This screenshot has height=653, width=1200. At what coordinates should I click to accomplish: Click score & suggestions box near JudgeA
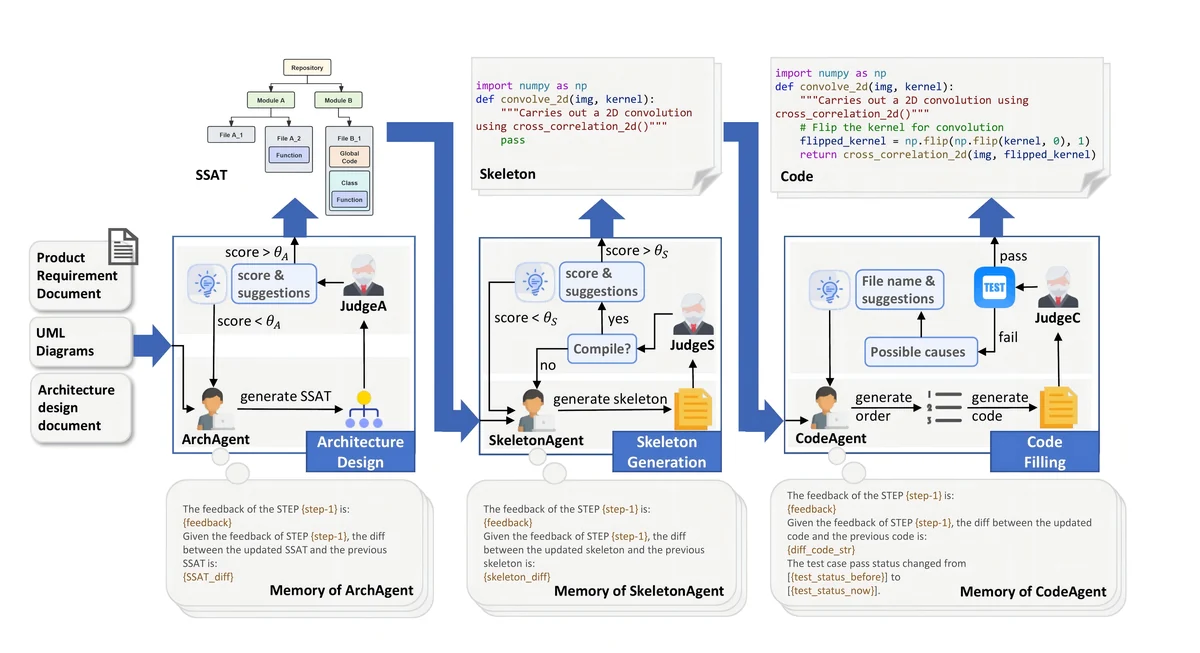[274, 284]
